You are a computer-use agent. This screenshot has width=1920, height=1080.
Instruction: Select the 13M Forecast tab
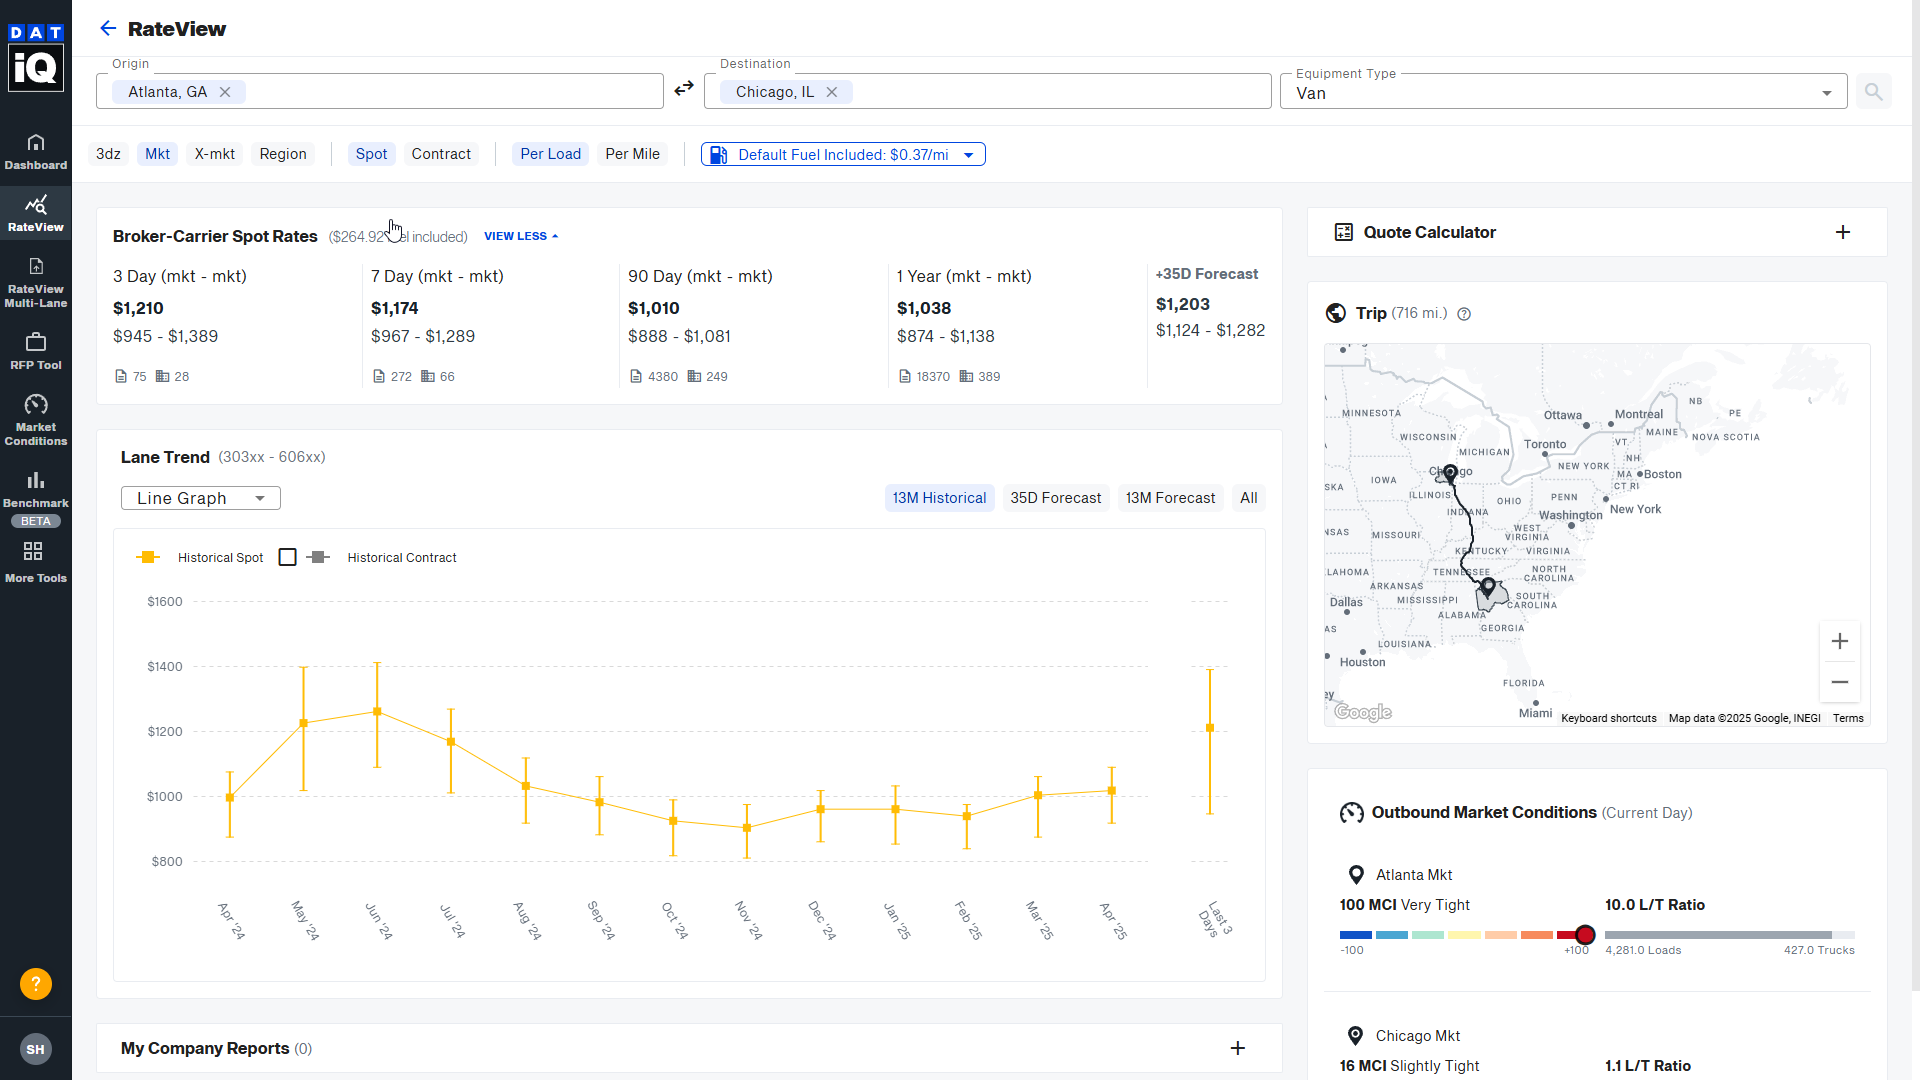(x=1170, y=498)
